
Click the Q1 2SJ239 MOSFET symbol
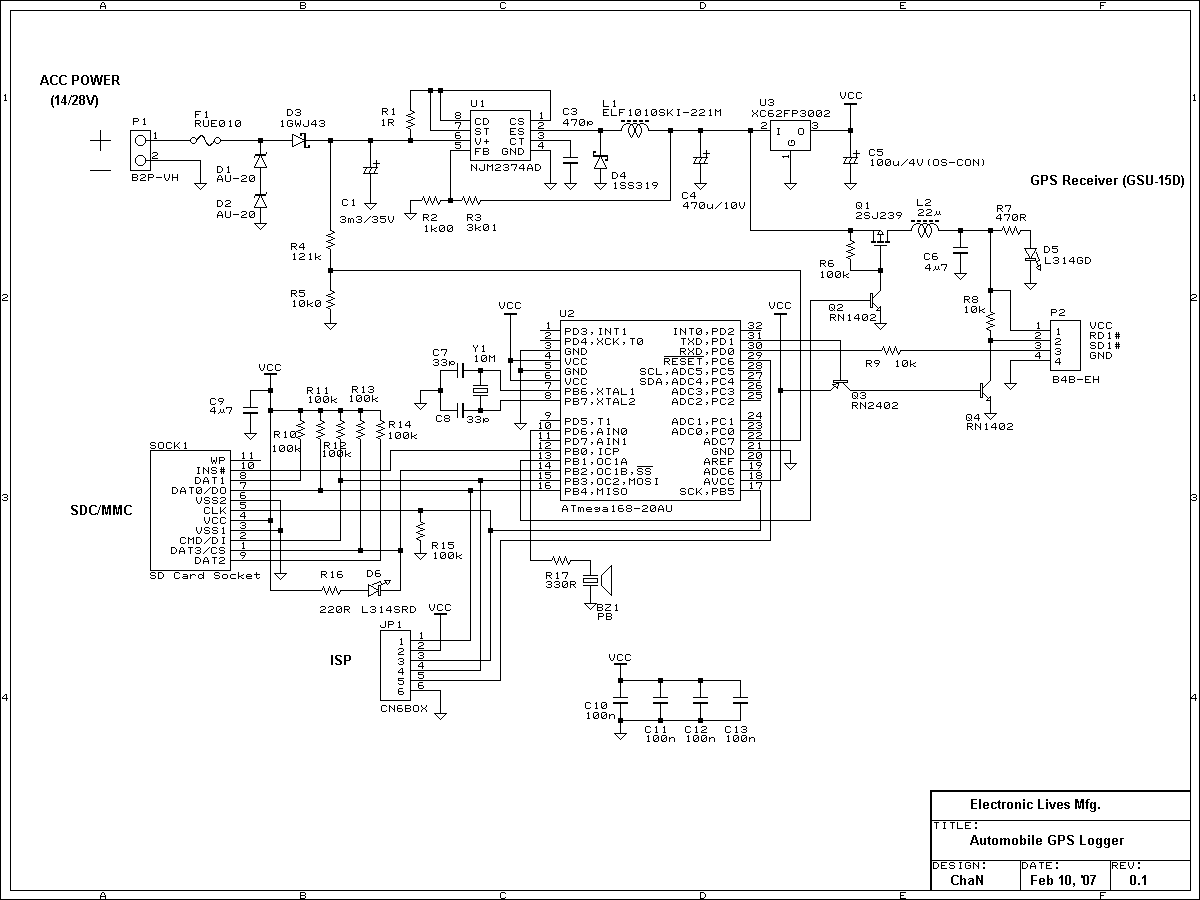coord(881,238)
